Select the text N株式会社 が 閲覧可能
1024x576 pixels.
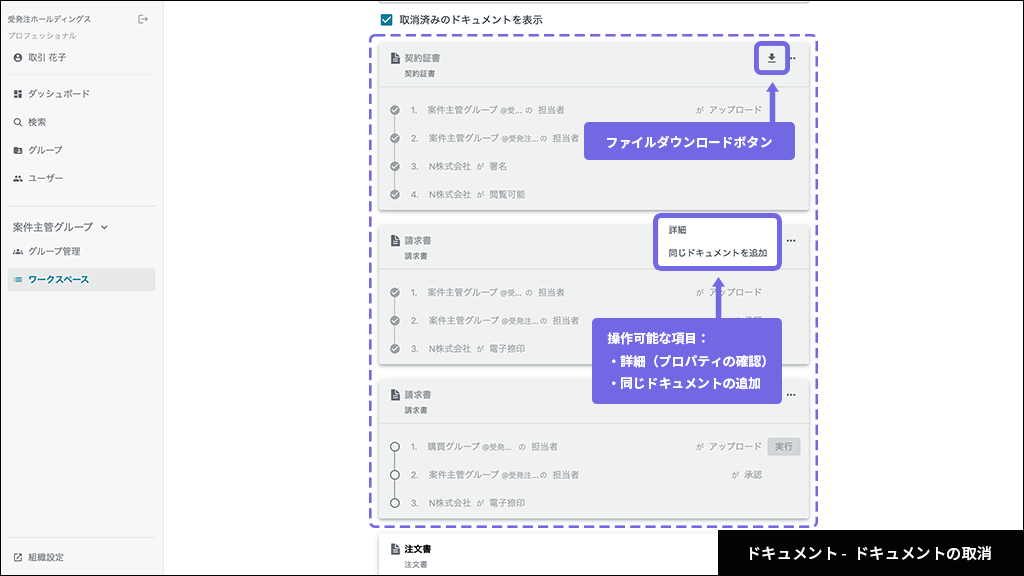(477, 195)
